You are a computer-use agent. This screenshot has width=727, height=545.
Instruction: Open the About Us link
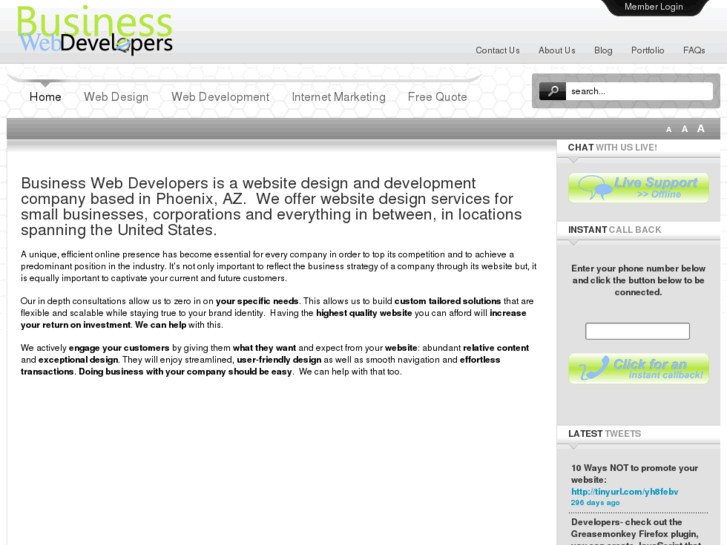tap(557, 51)
